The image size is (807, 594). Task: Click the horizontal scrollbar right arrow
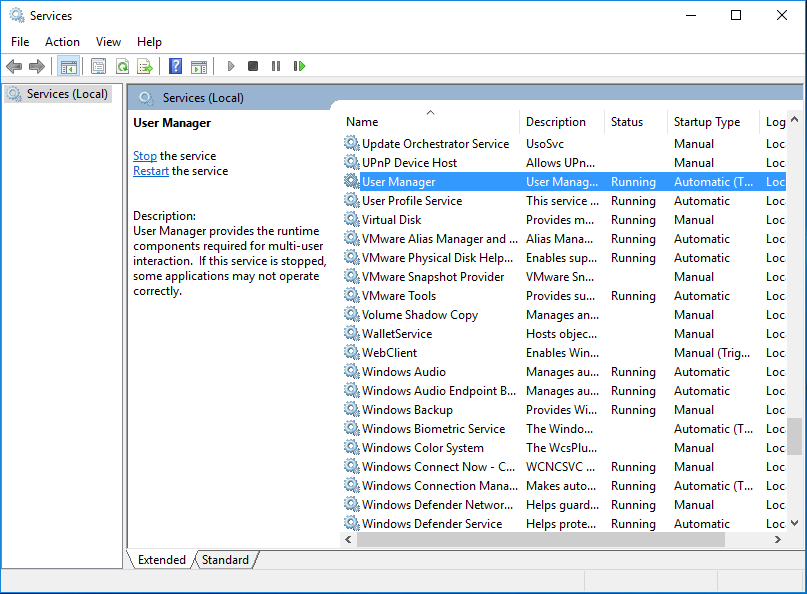[778, 539]
